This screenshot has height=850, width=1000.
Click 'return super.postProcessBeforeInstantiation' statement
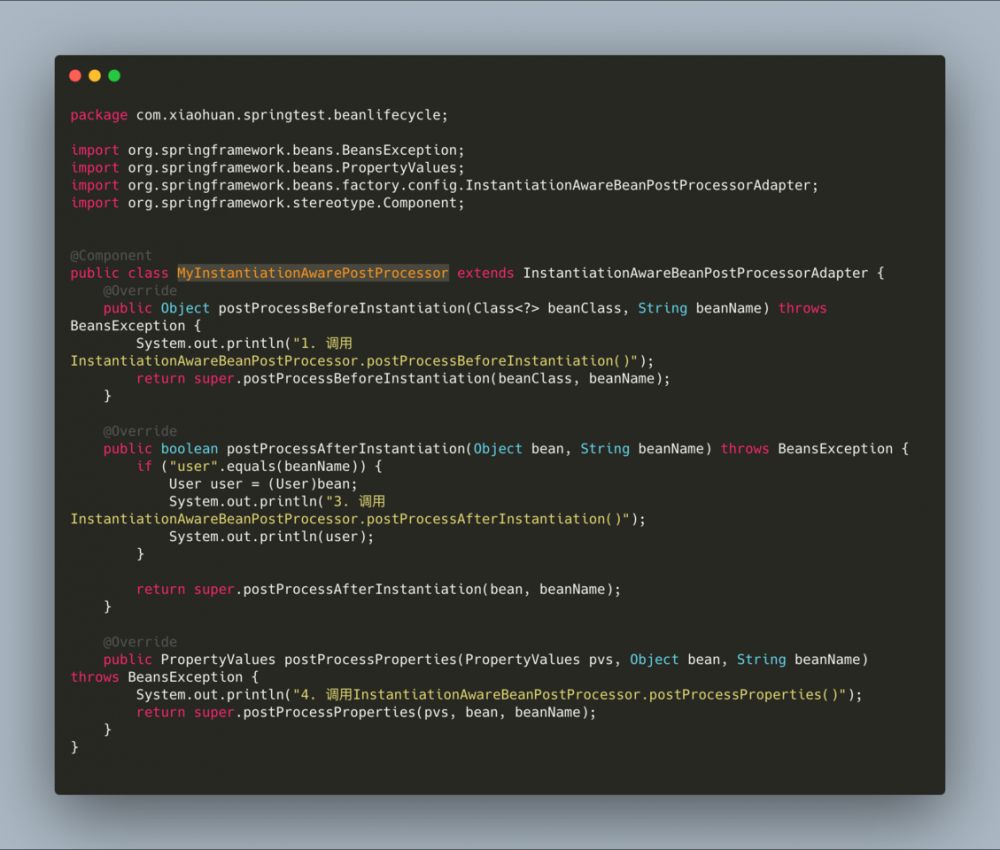(403, 379)
